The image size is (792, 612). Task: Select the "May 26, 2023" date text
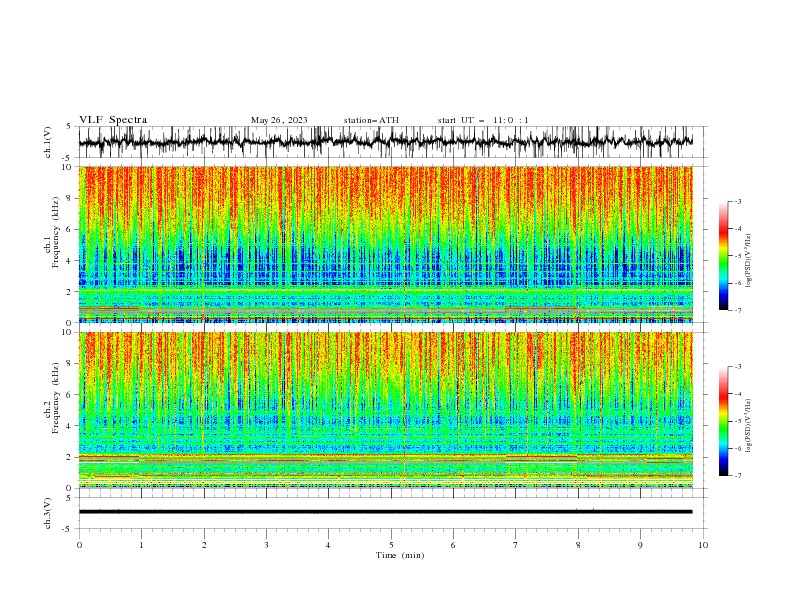tap(279, 120)
